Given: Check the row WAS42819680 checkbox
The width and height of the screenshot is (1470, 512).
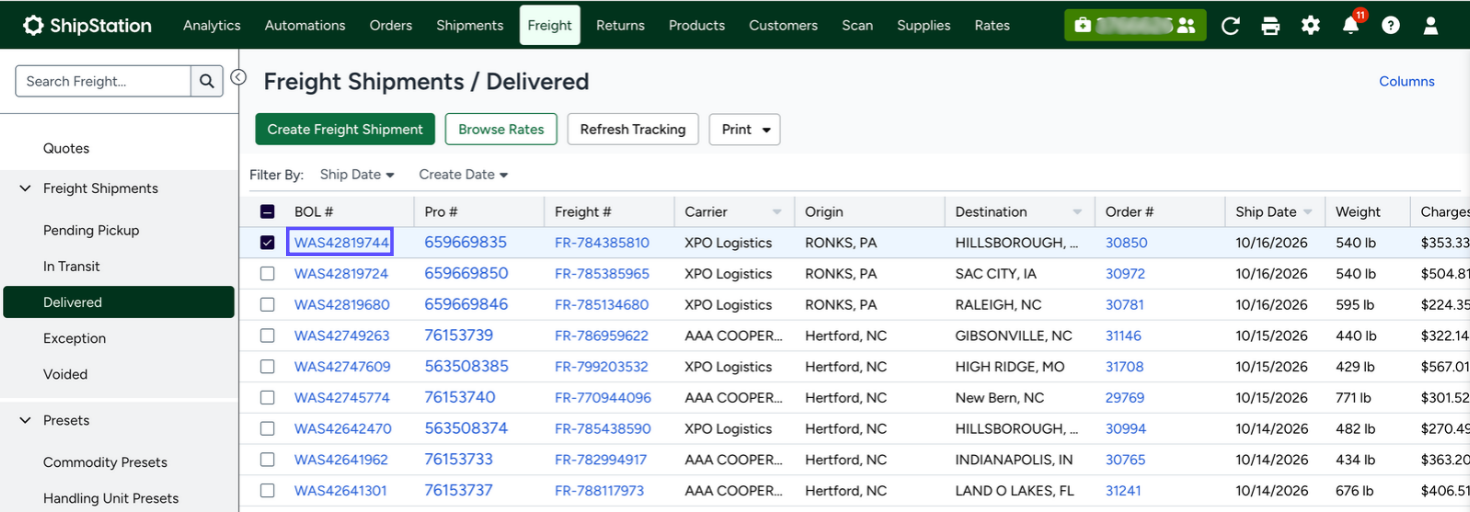Looking at the screenshot, I should (267, 305).
